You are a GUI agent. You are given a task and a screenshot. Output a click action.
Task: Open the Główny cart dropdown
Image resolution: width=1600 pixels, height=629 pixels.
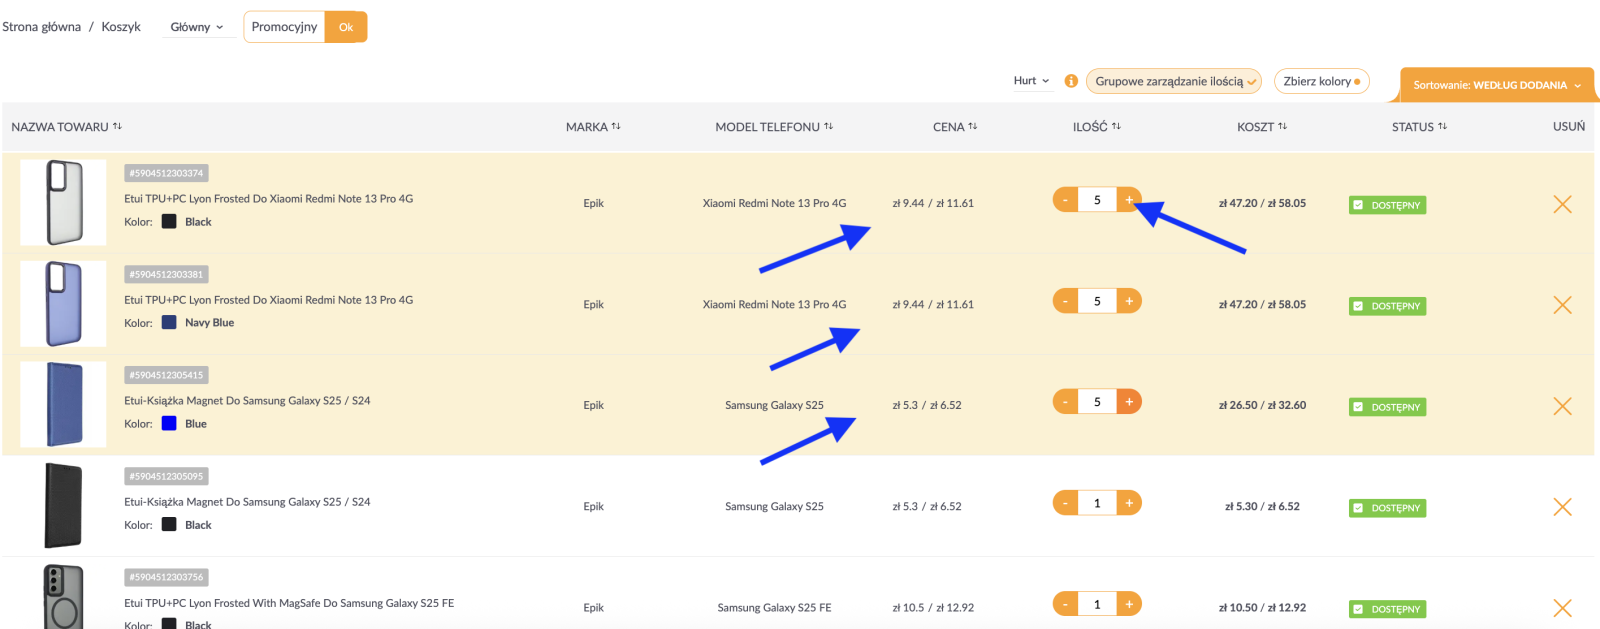(197, 27)
